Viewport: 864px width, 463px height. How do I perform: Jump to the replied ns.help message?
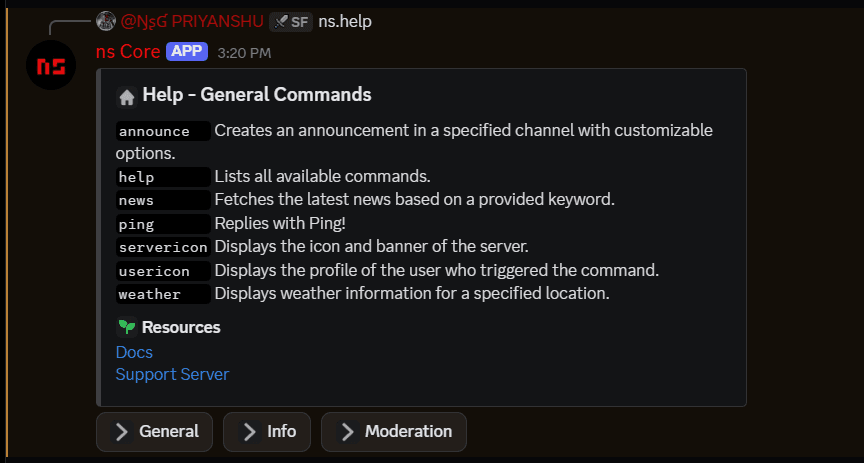point(345,21)
